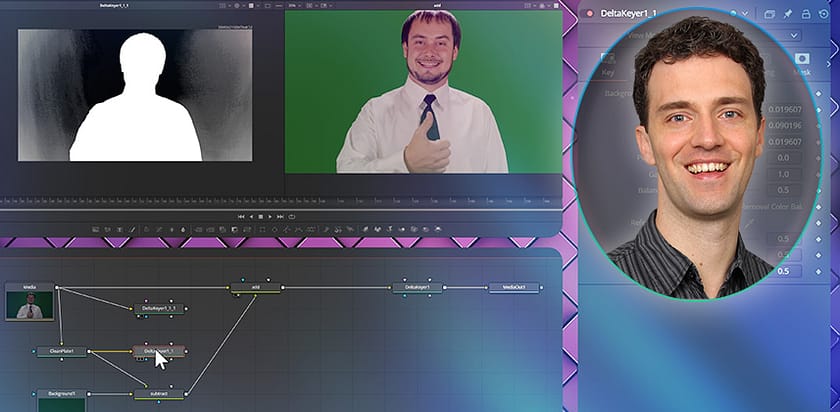Click the Media node thumbnail in the graph
This screenshot has height=412, width=840.
click(30, 305)
